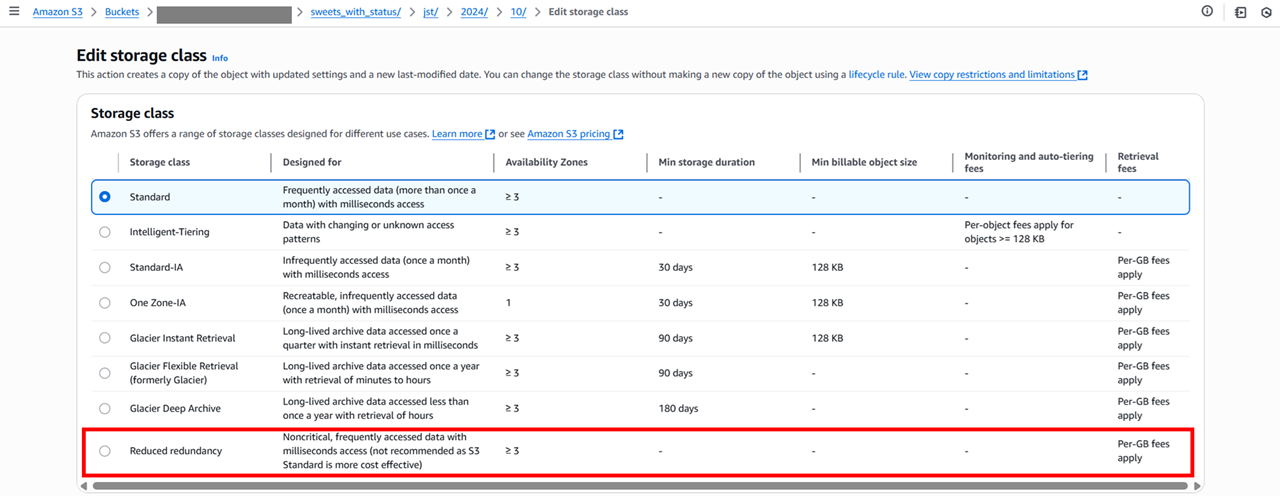The width and height of the screenshot is (1280, 496).
Task: Click One Zone-IA availability zones value '1'
Action: pos(509,302)
